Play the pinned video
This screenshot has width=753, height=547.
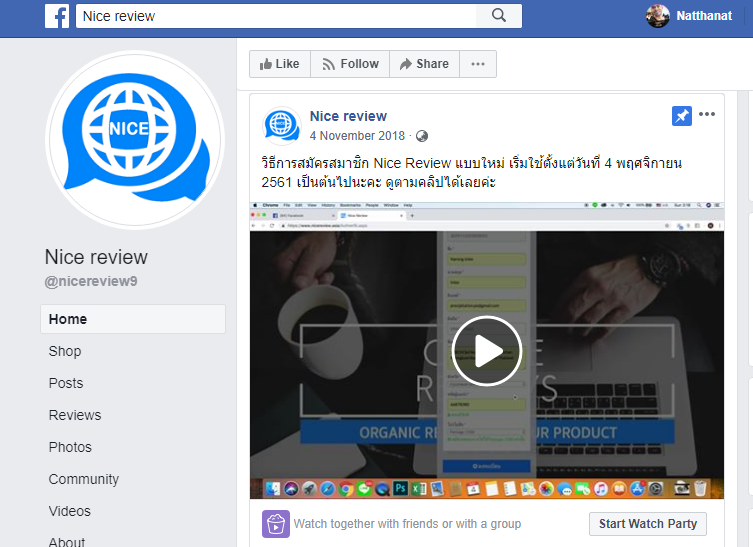click(x=486, y=351)
